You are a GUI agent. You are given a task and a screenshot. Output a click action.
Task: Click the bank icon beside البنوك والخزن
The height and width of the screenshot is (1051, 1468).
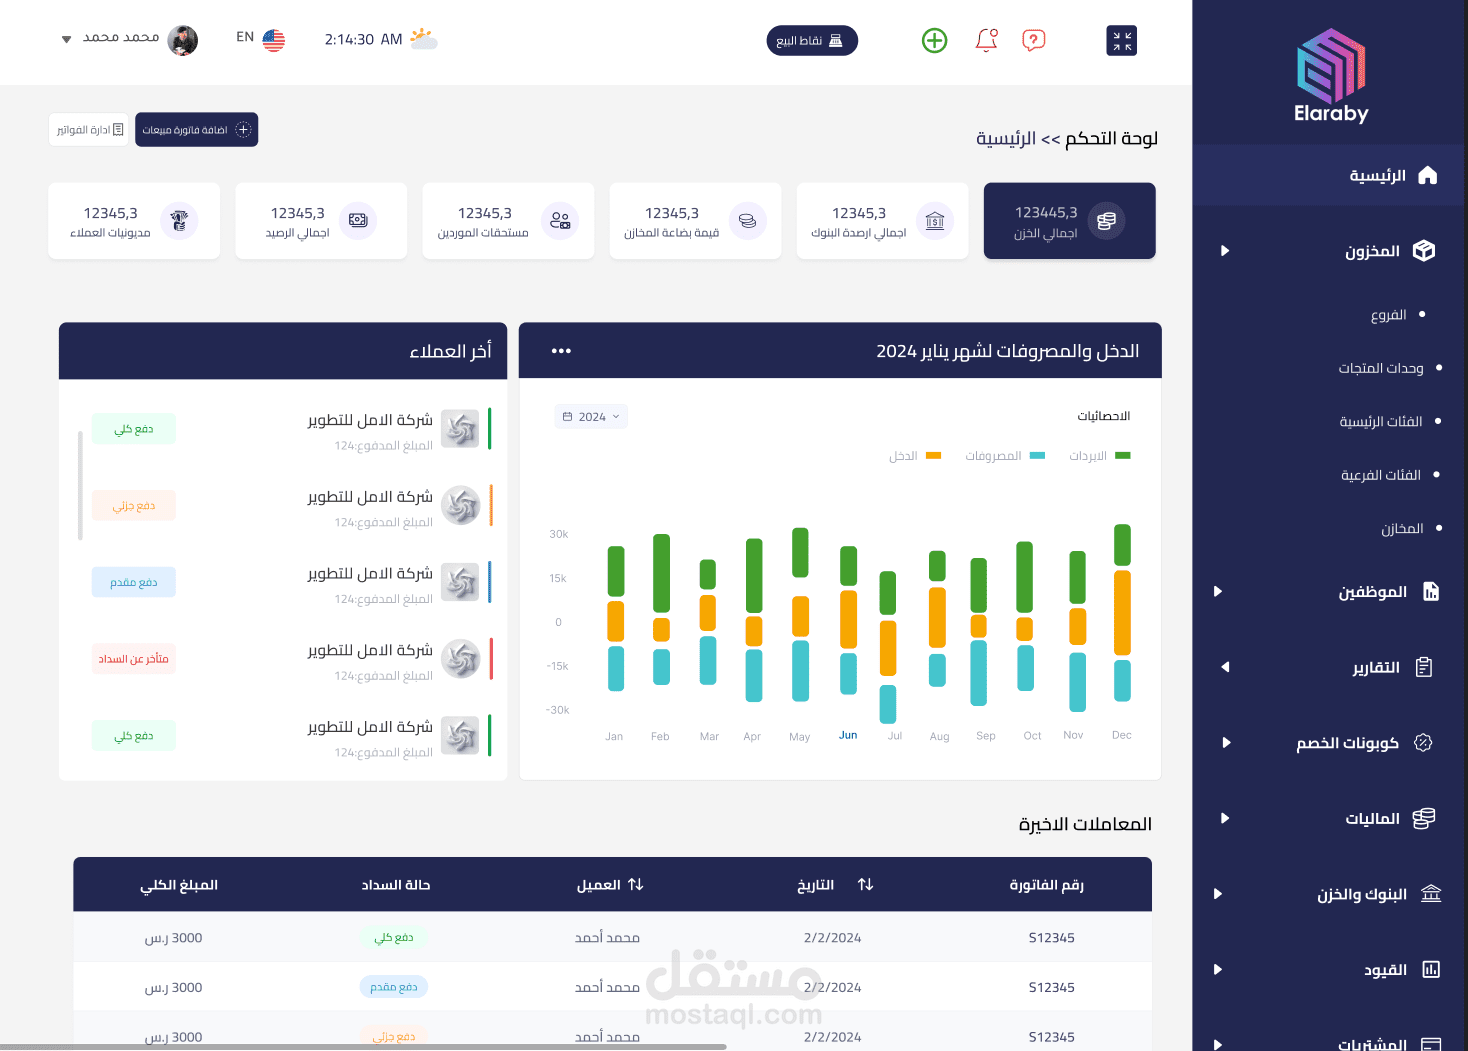pyautogui.click(x=1432, y=893)
